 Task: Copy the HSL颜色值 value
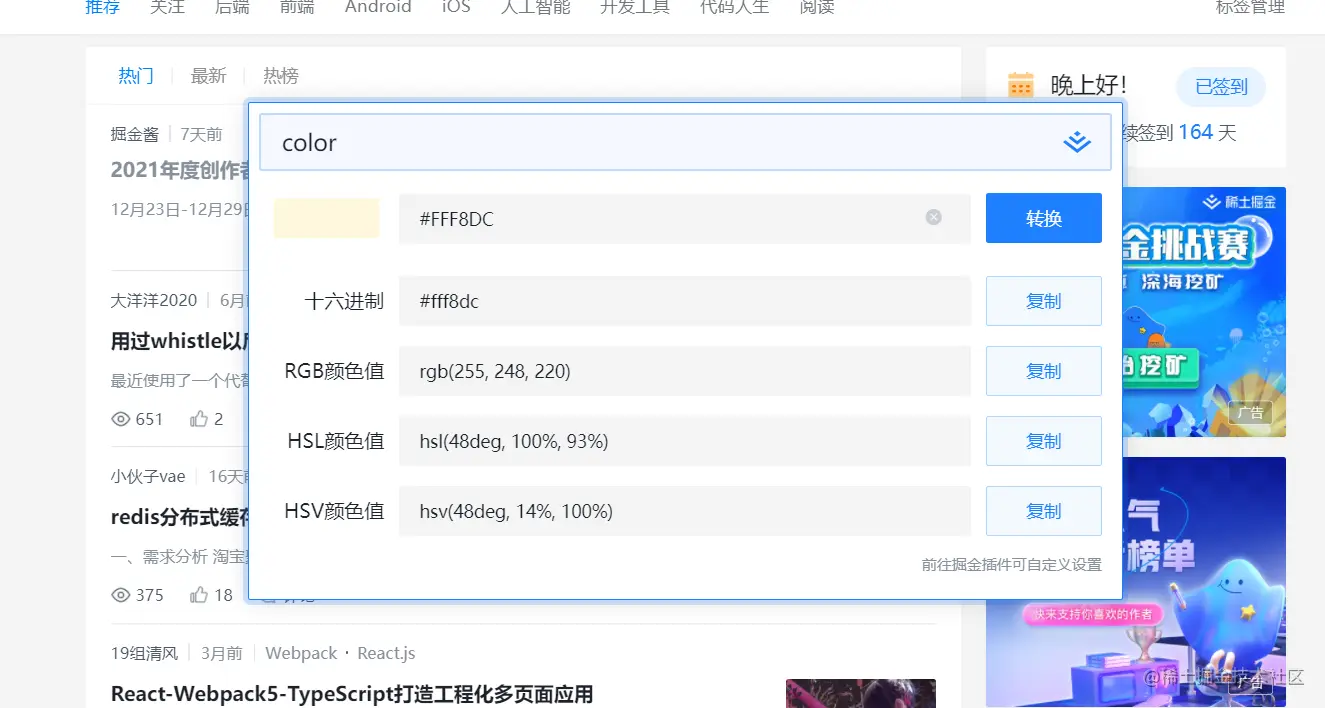click(x=1044, y=441)
